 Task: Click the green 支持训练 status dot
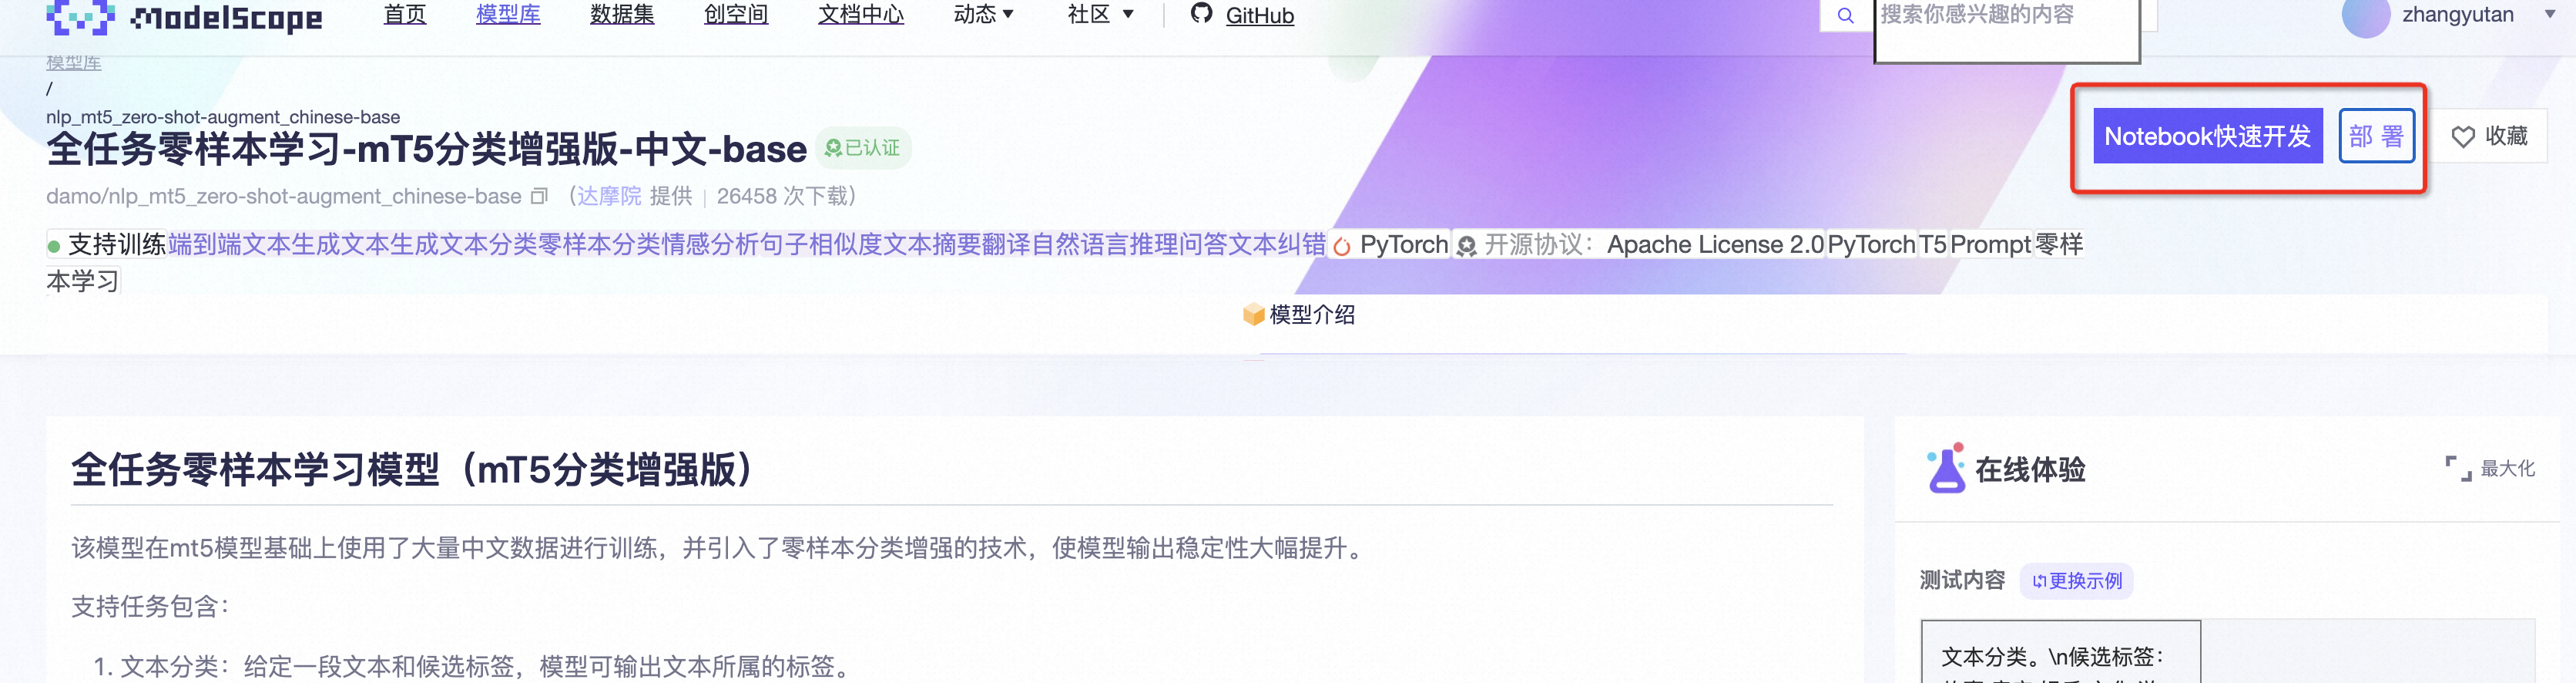[54, 246]
